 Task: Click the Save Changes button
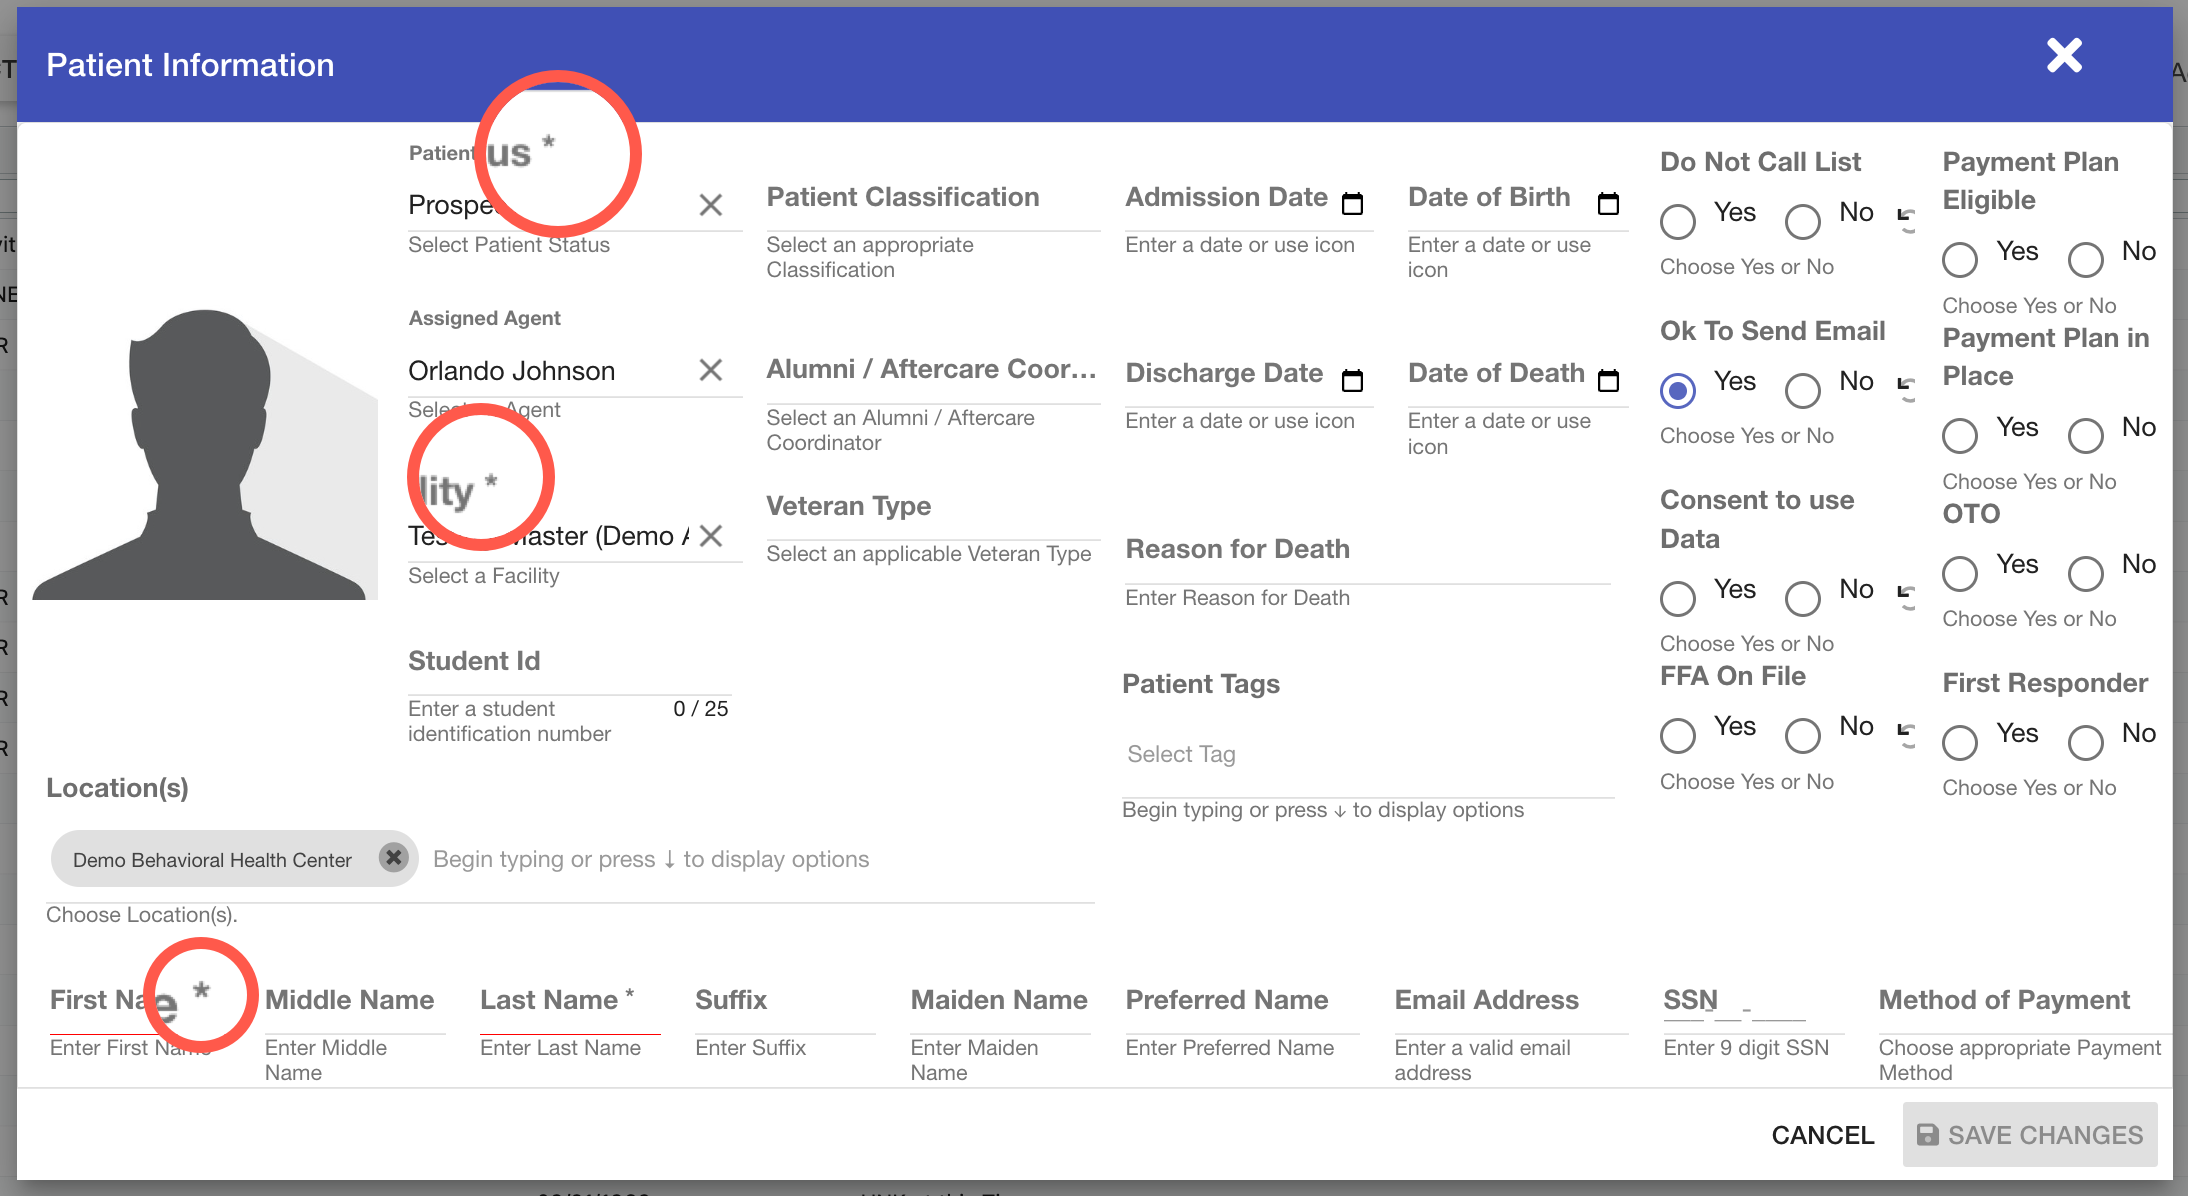pos(2029,1135)
